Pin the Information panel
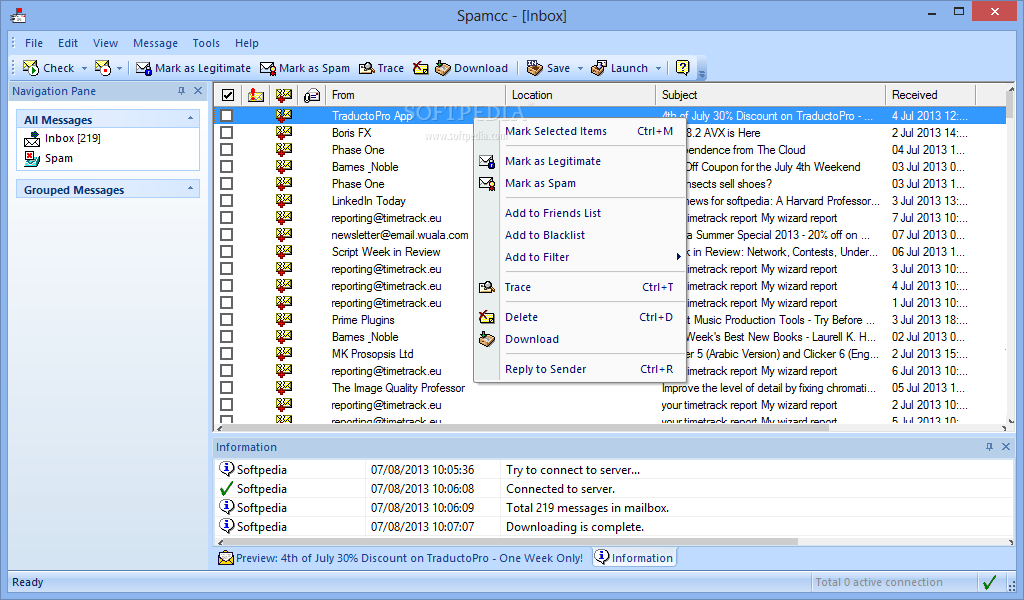 coord(989,447)
